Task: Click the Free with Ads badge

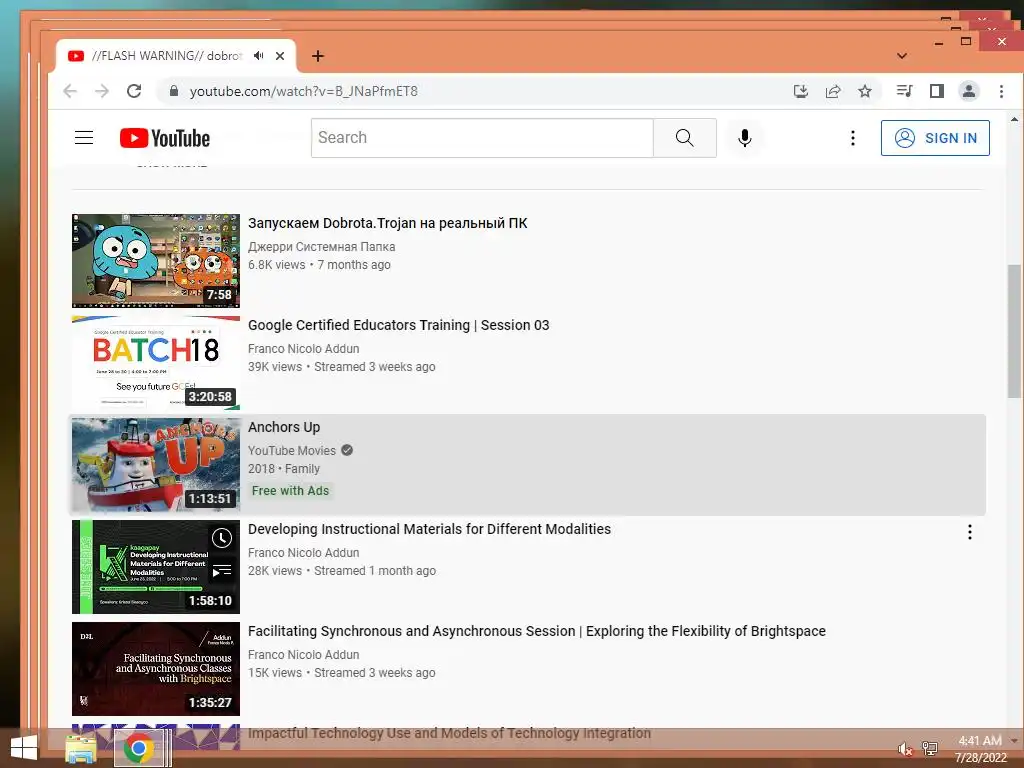Action: point(291,490)
